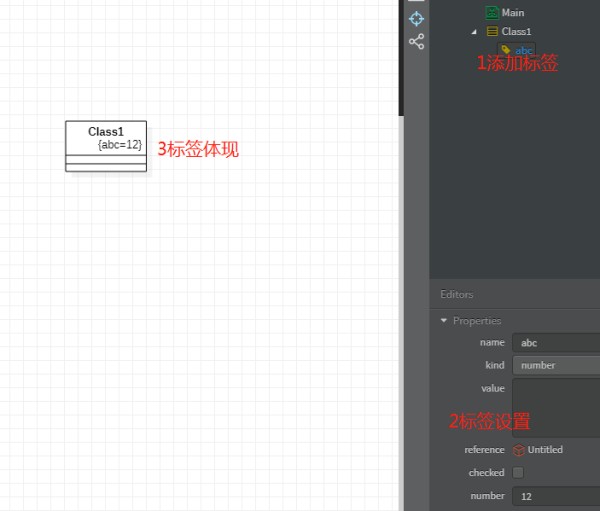Click the yellow tag icon beside abc
The height and width of the screenshot is (511, 600).
pyautogui.click(x=506, y=49)
